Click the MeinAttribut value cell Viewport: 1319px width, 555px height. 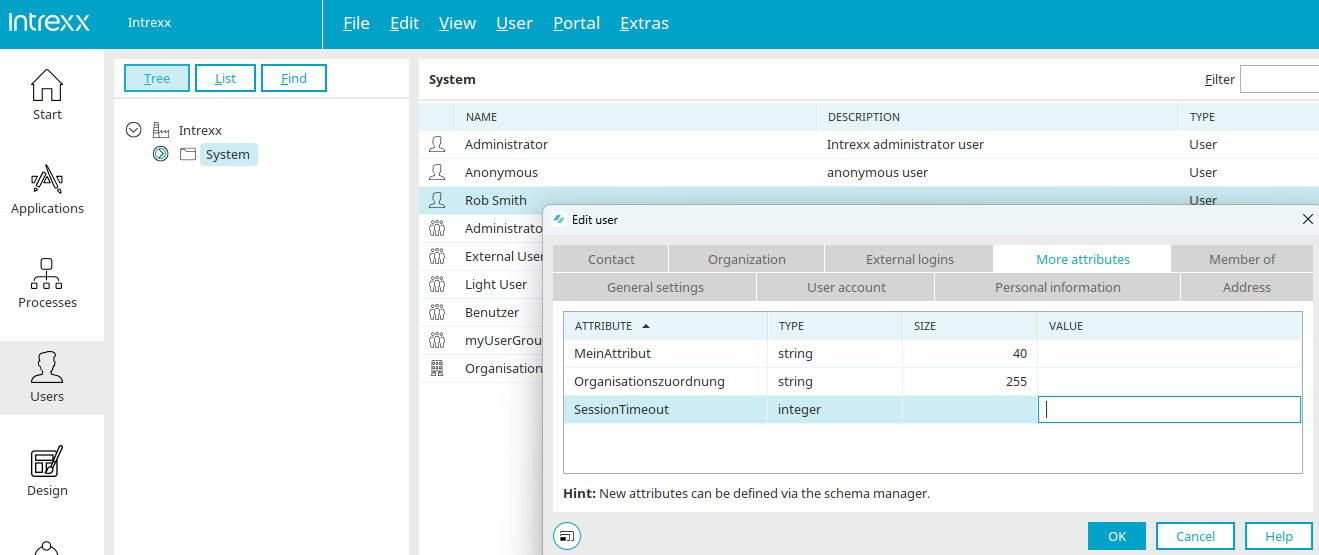coord(1169,353)
